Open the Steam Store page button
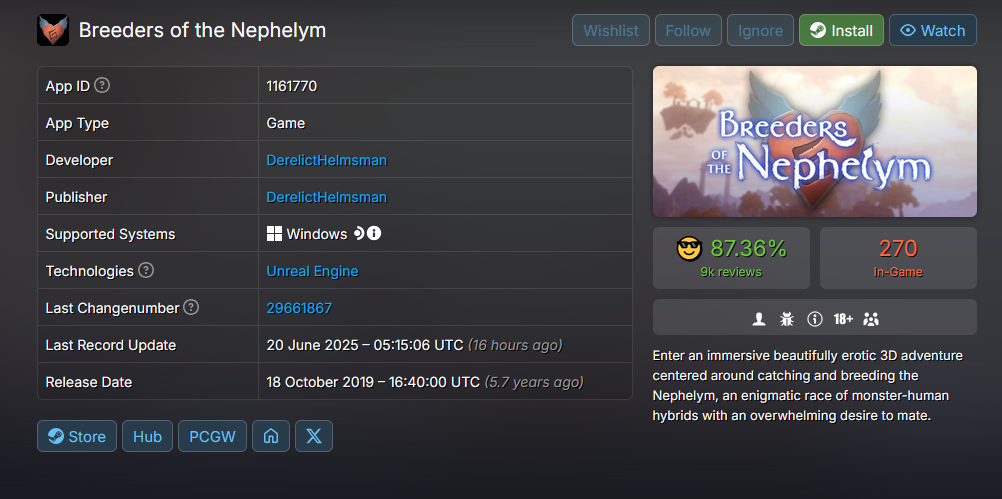The width and height of the screenshot is (1002, 499). (77, 436)
